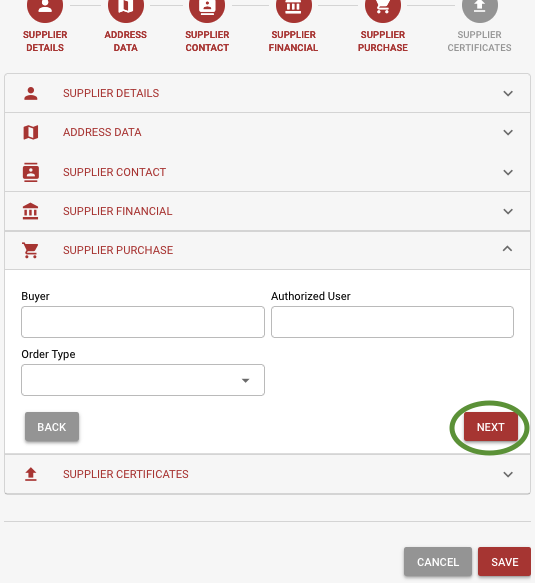Click the Supplier Financial accordion header text
Image resolution: width=535 pixels, height=583 pixels.
point(117,211)
